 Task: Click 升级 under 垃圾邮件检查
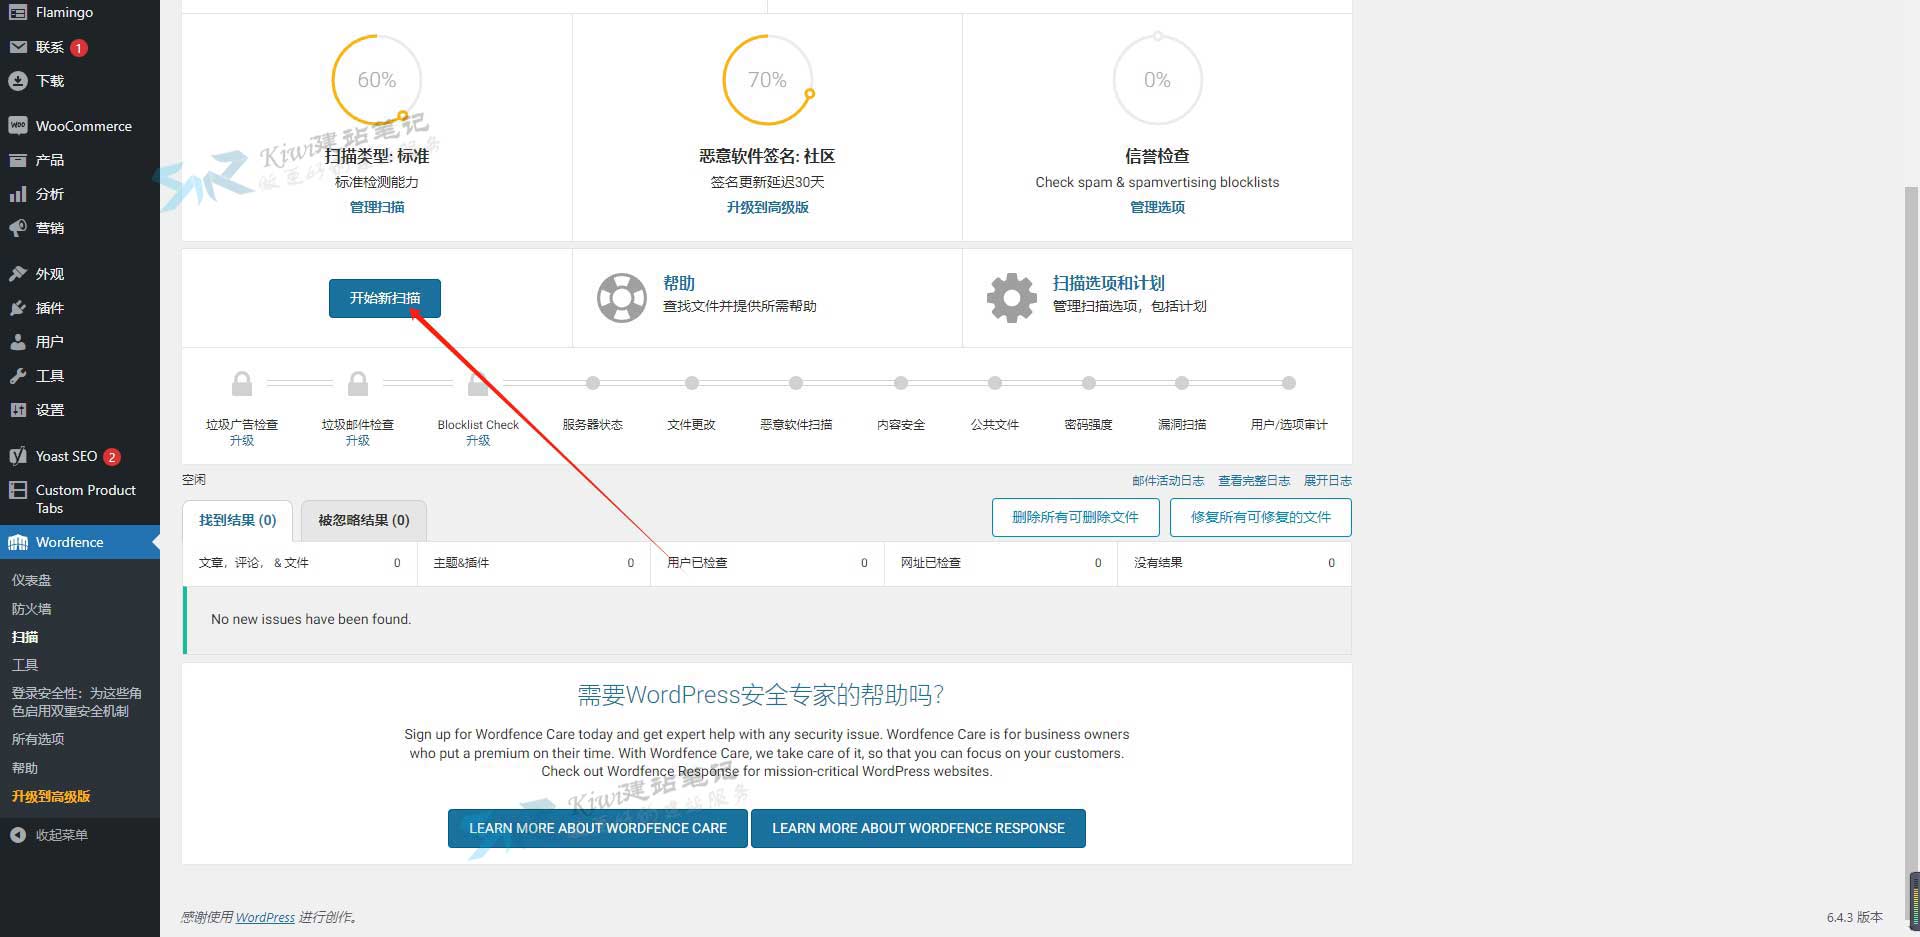tap(358, 440)
